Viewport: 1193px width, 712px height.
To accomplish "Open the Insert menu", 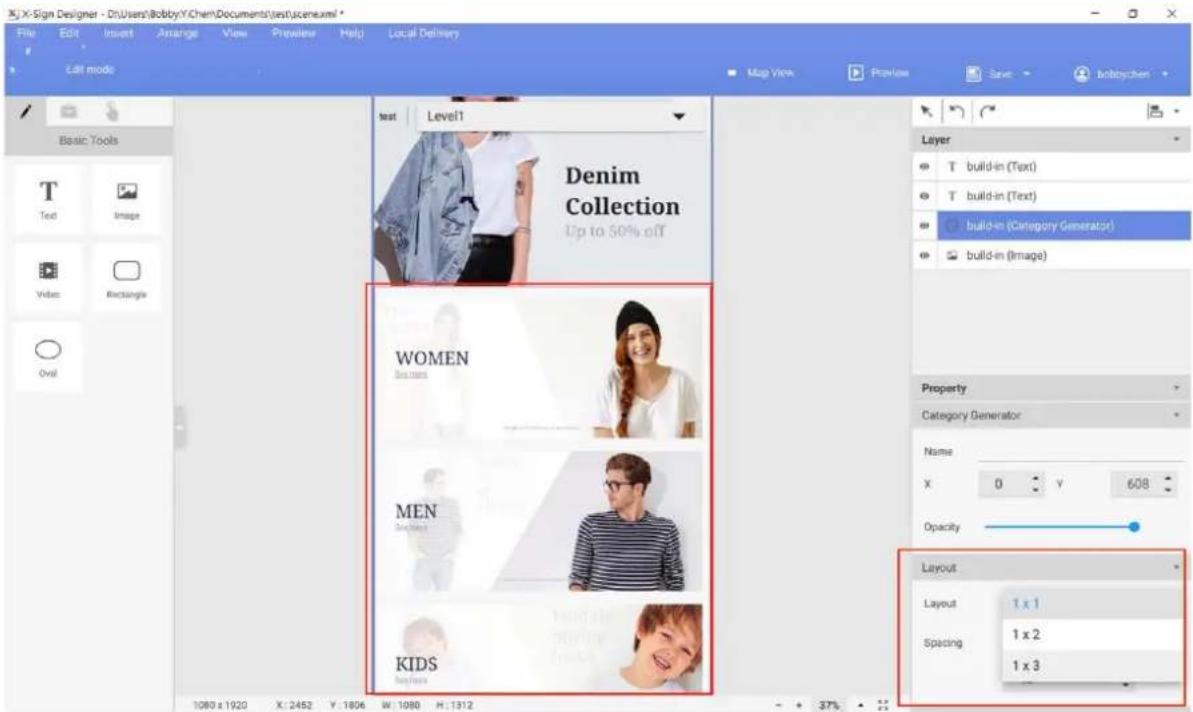I will [118, 33].
